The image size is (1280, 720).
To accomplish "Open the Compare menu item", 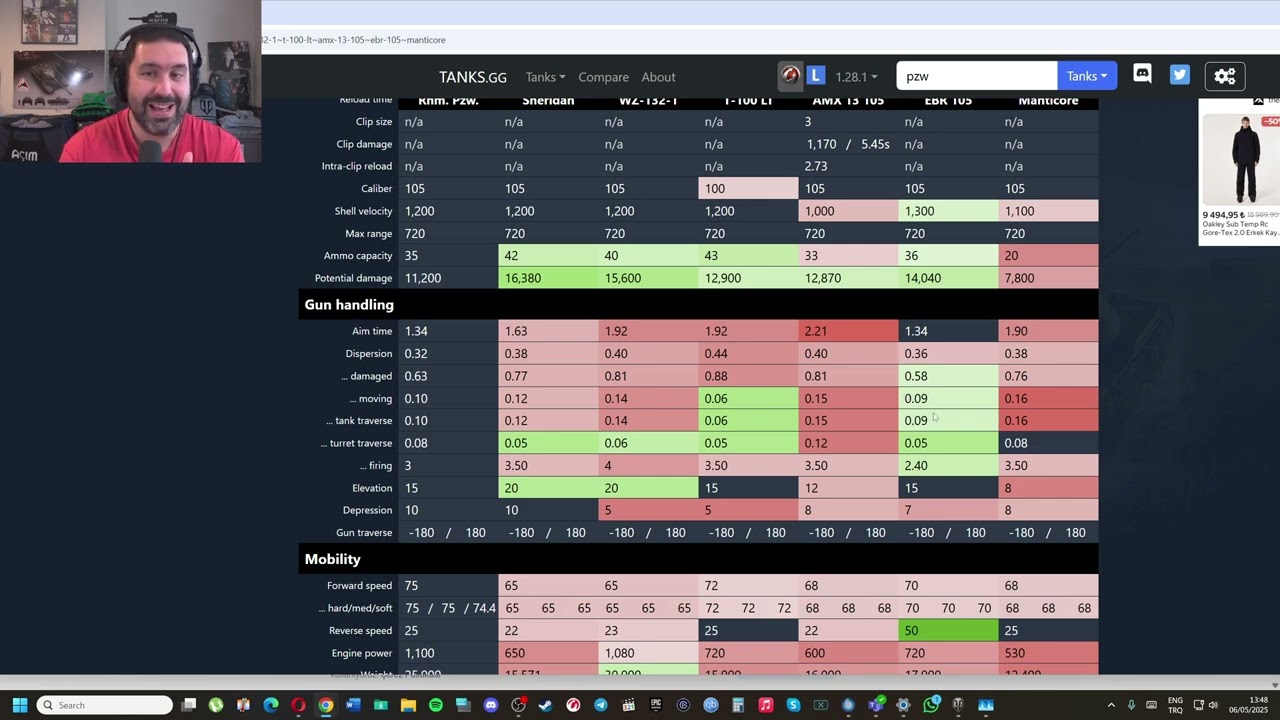I will pyautogui.click(x=603, y=77).
